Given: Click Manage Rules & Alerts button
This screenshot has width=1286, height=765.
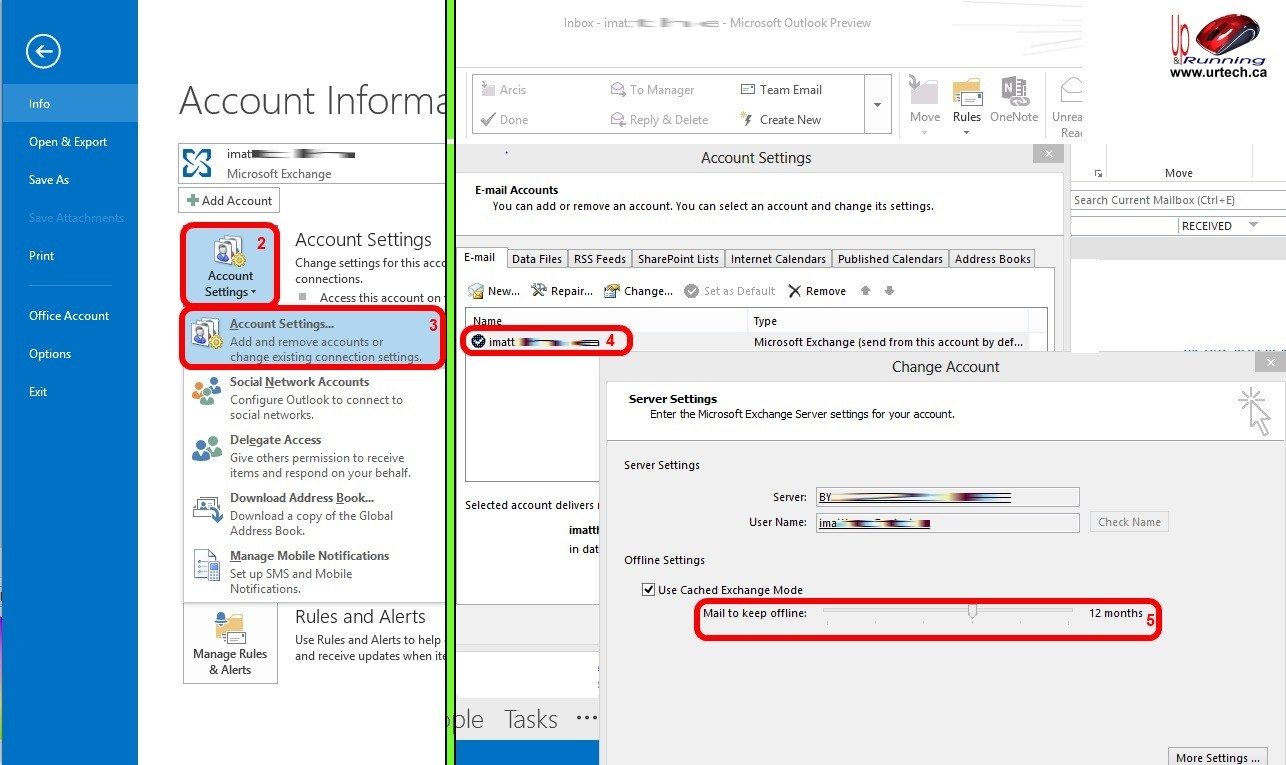Looking at the screenshot, I should pyautogui.click(x=230, y=645).
